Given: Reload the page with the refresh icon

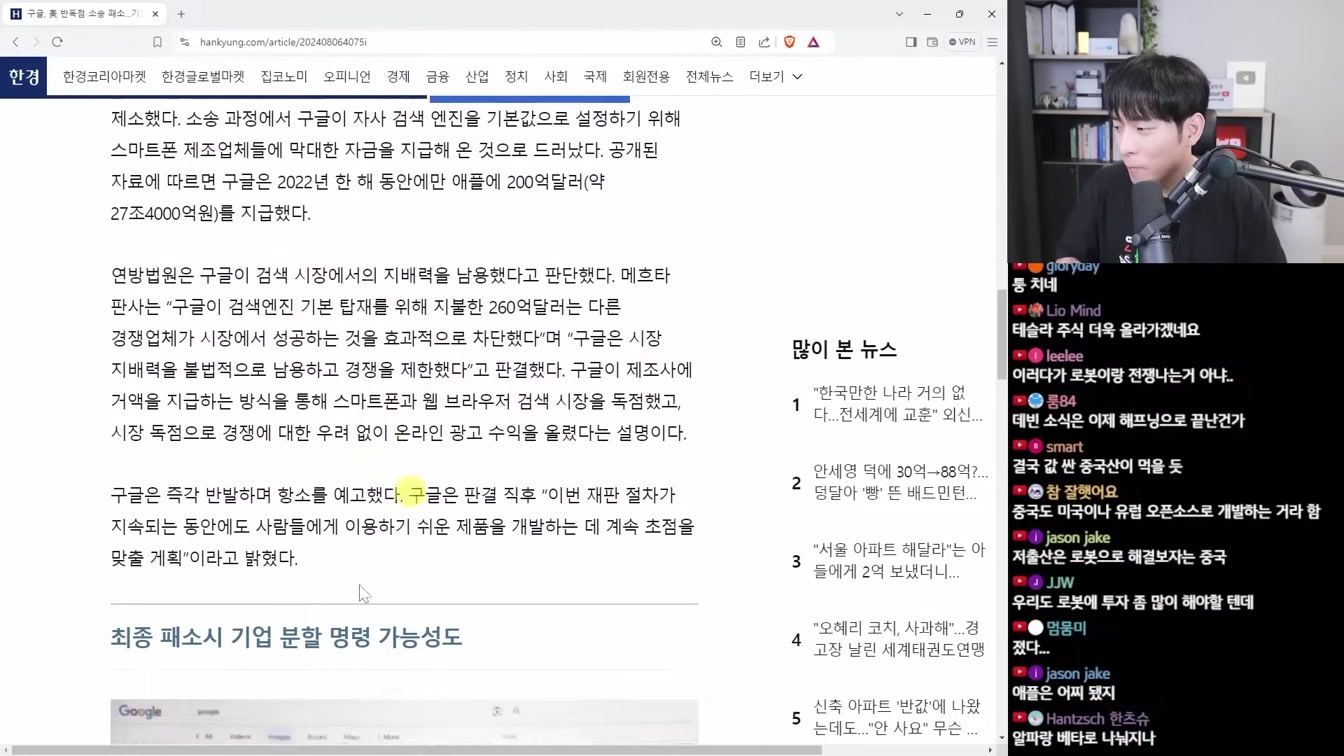Looking at the screenshot, I should pos(57,42).
